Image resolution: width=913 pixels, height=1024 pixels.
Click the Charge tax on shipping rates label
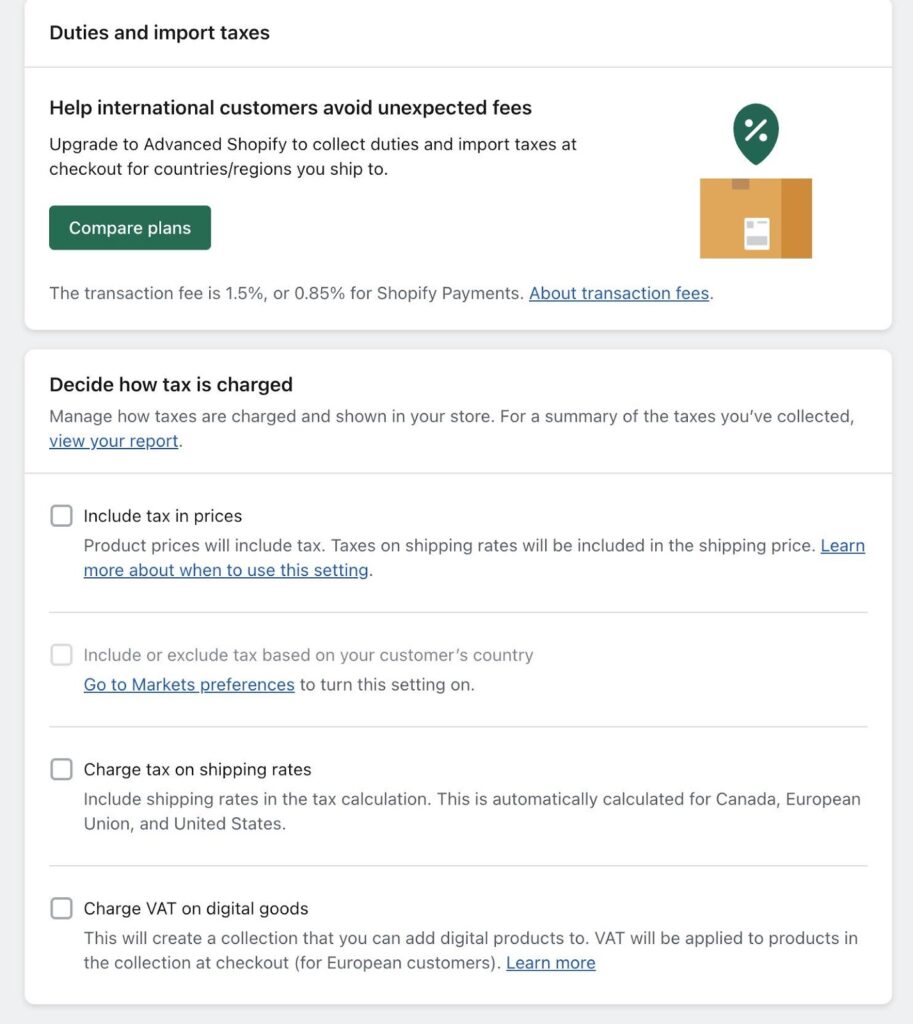[197, 769]
